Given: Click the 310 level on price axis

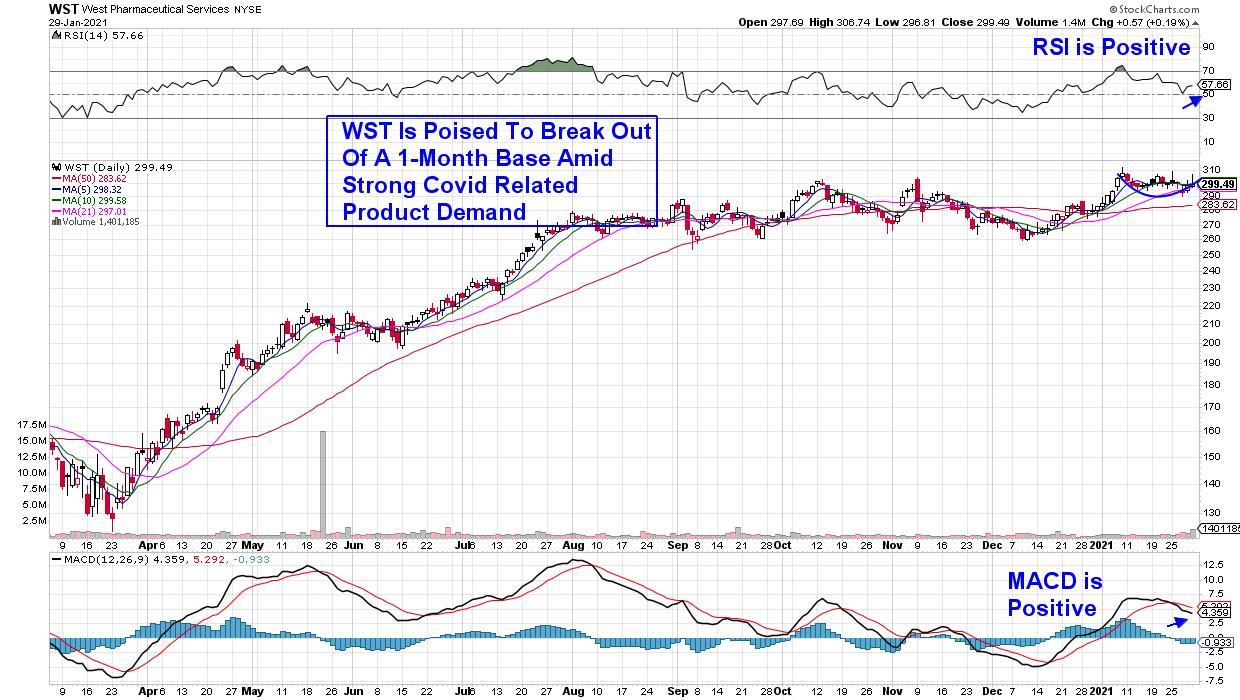Looking at the screenshot, I should (1210, 168).
